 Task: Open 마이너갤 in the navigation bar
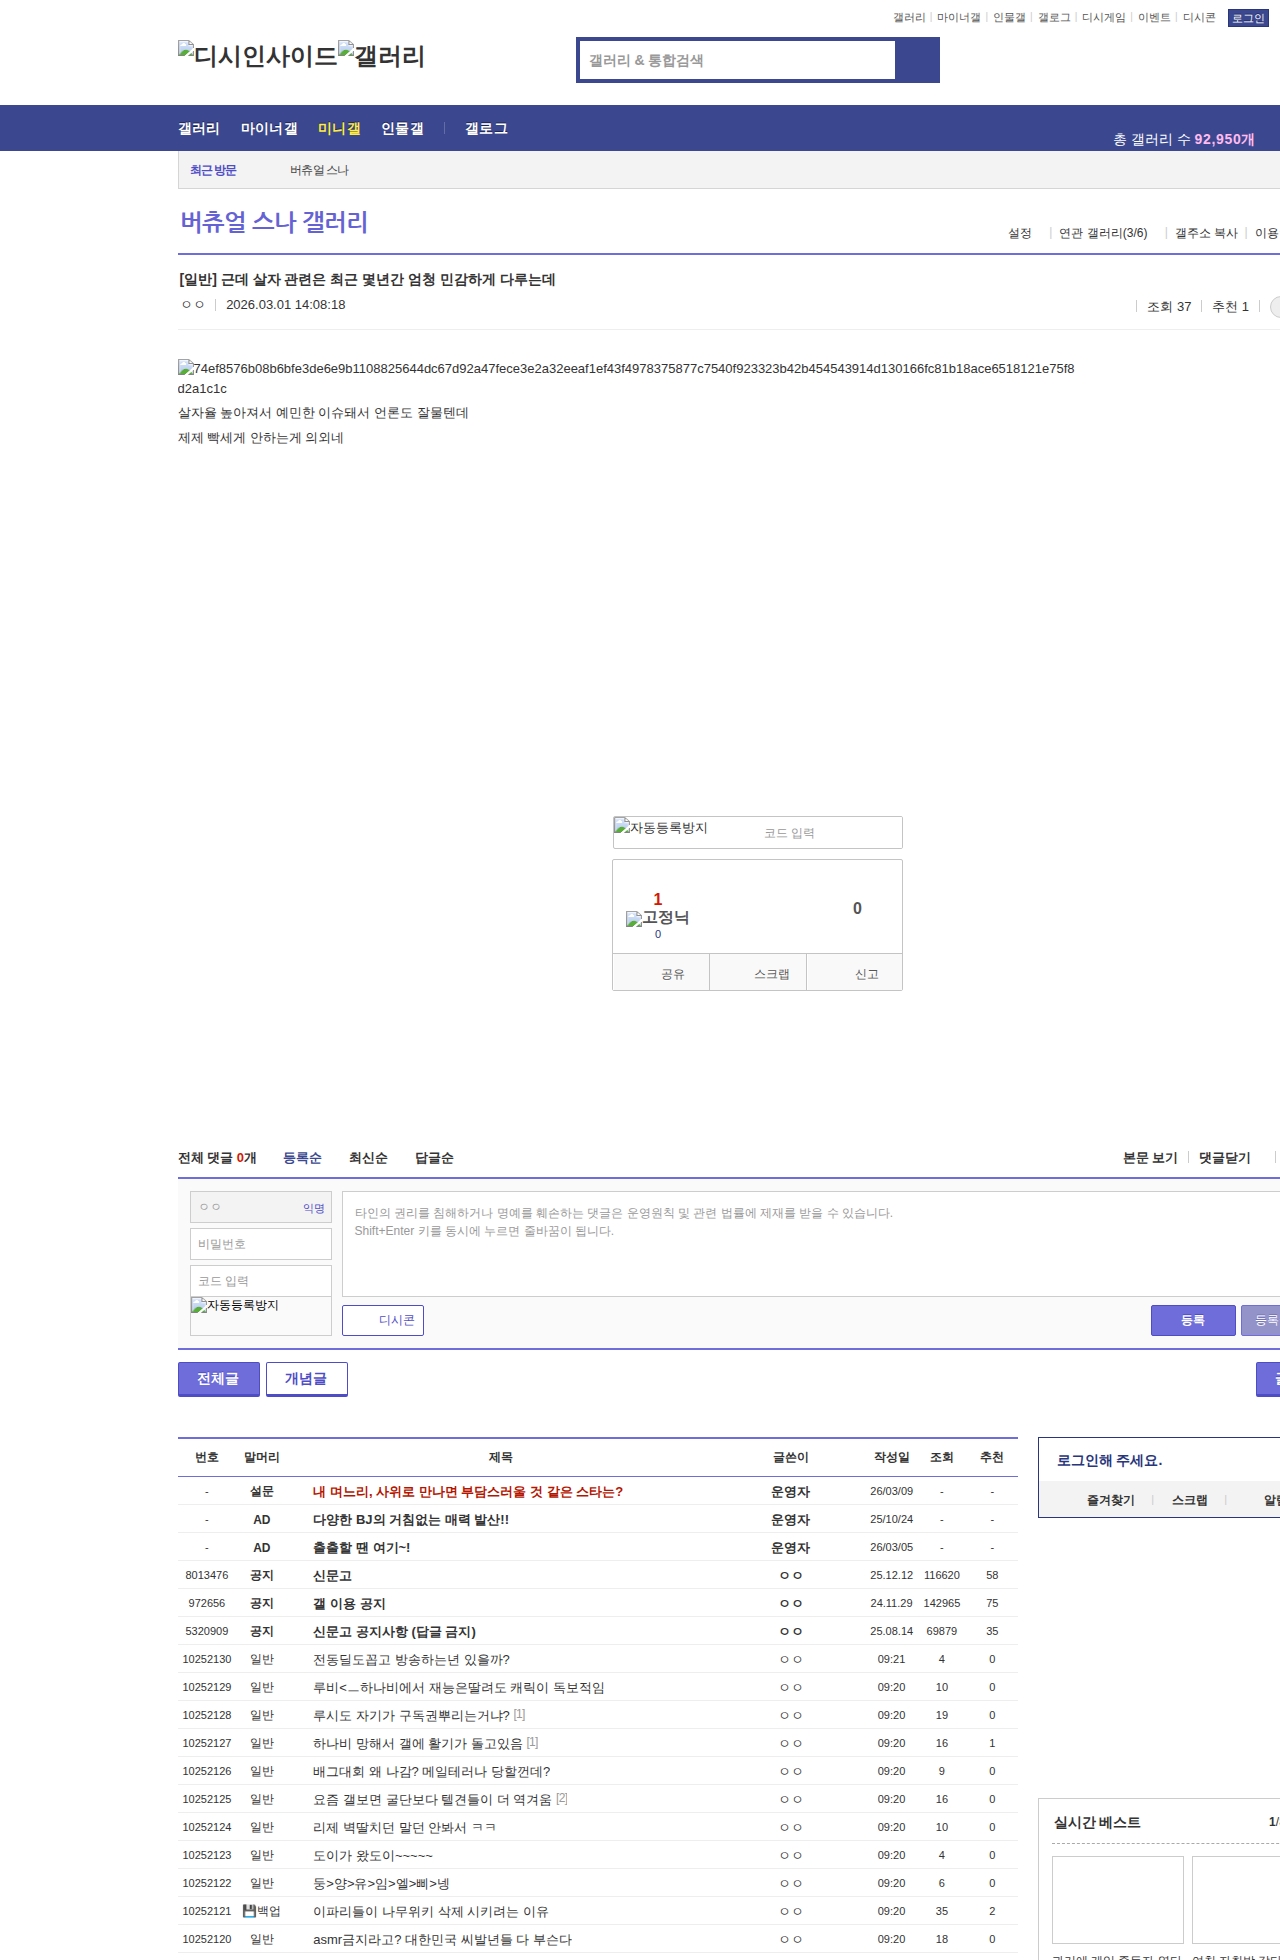click(x=269, y=129)
